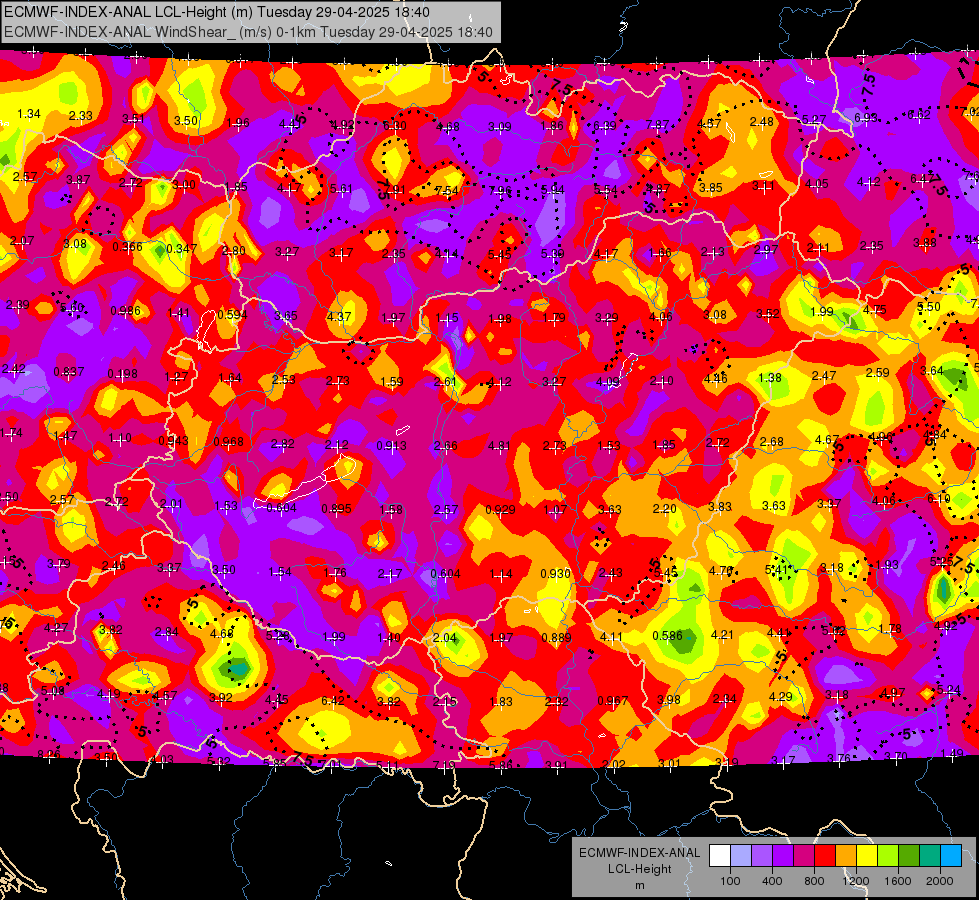Click the 8.26 shear value
The width and height of the screenshot is (979, 900).
(x=49, y=754)
